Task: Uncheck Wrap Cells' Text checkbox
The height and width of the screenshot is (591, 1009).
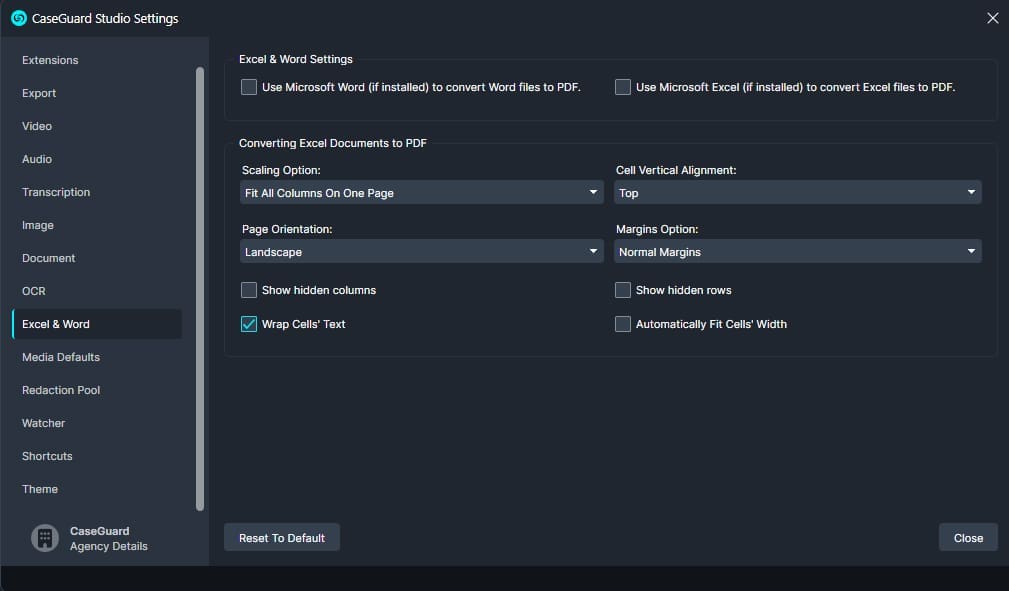Action: click(x=249, y=324)
